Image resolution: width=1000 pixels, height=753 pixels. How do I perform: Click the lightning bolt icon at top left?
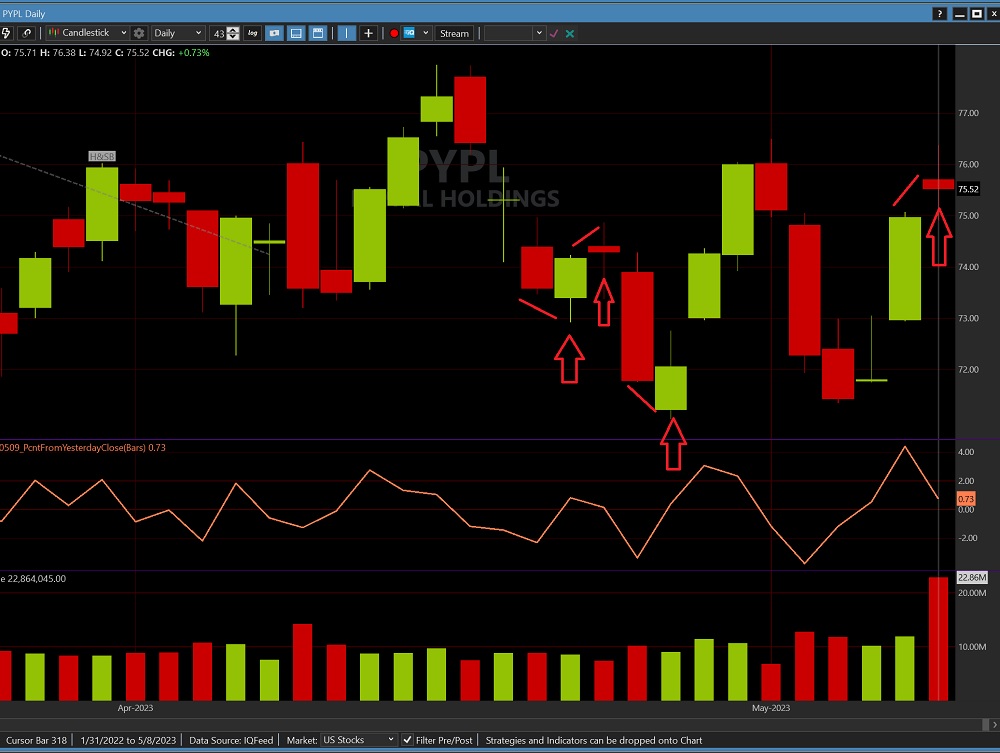point(7,33)
